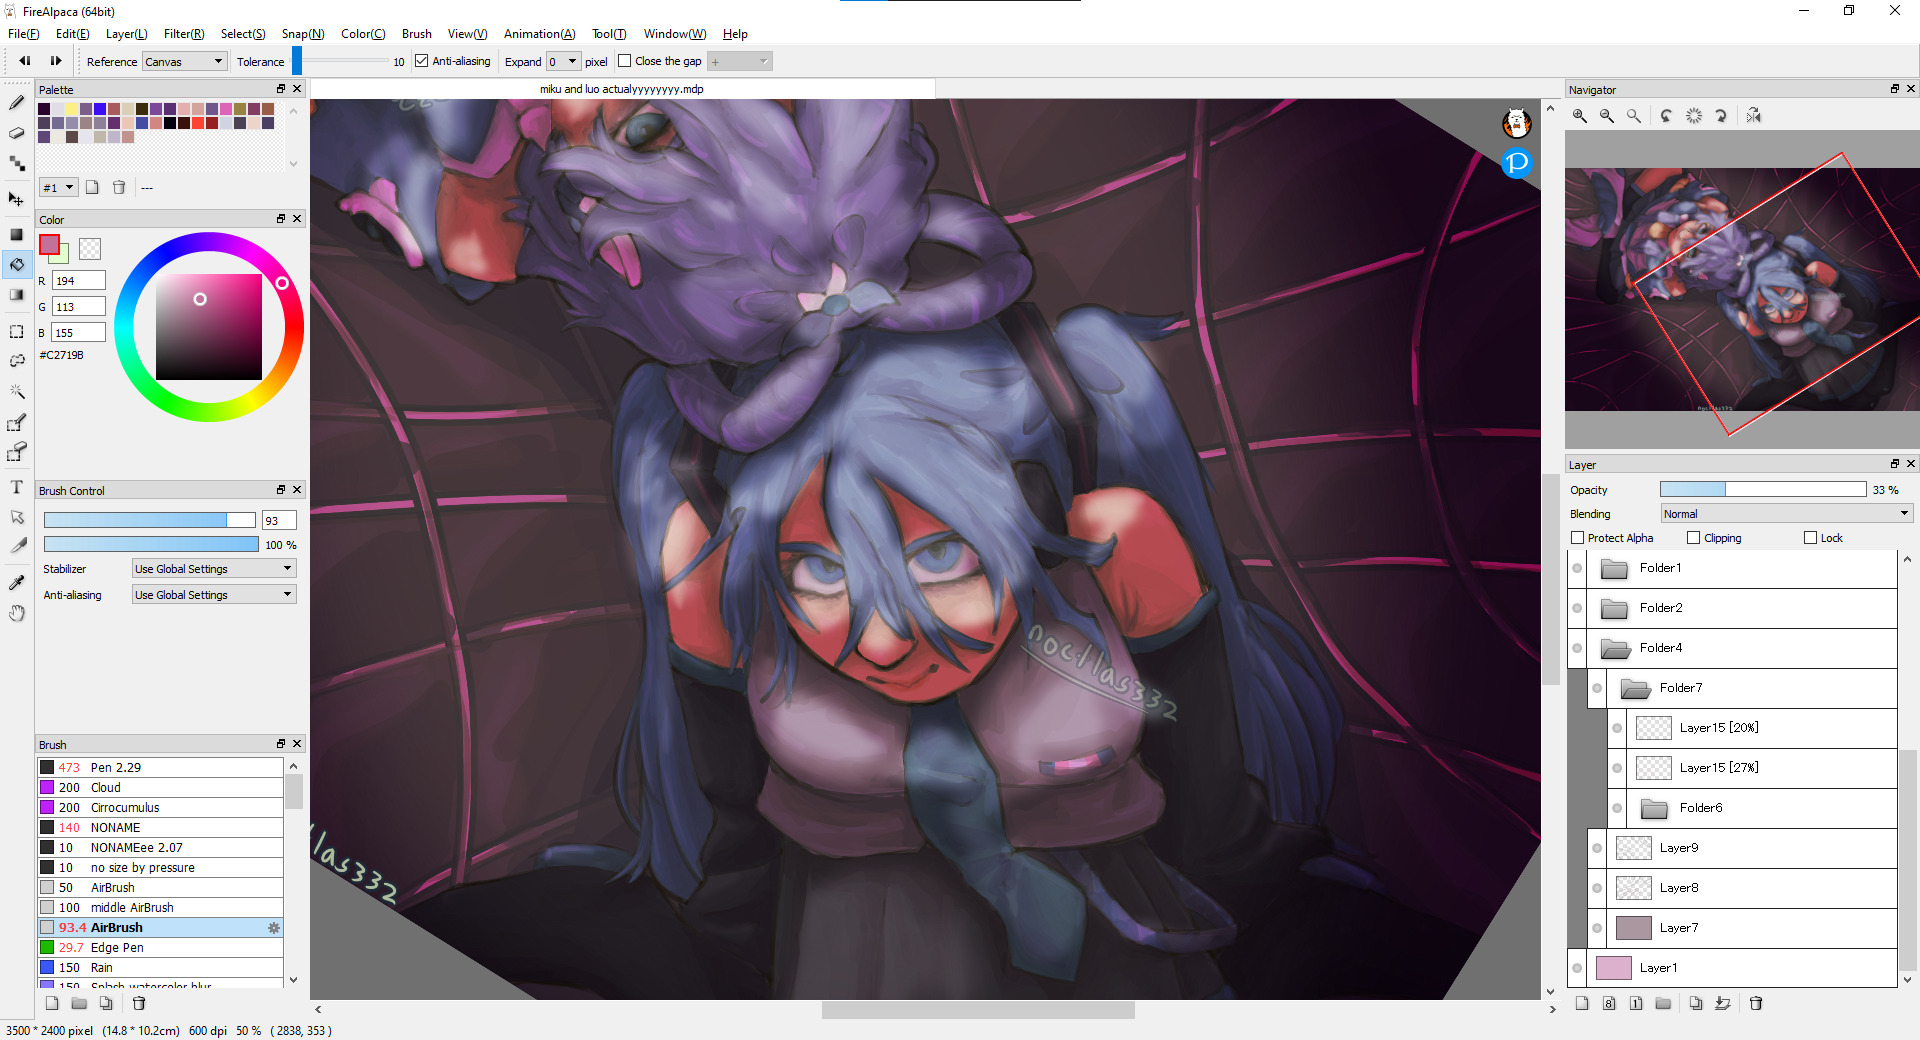The image size is (1920, 1040).
Task: Click the R value input field
Action: 79,281
